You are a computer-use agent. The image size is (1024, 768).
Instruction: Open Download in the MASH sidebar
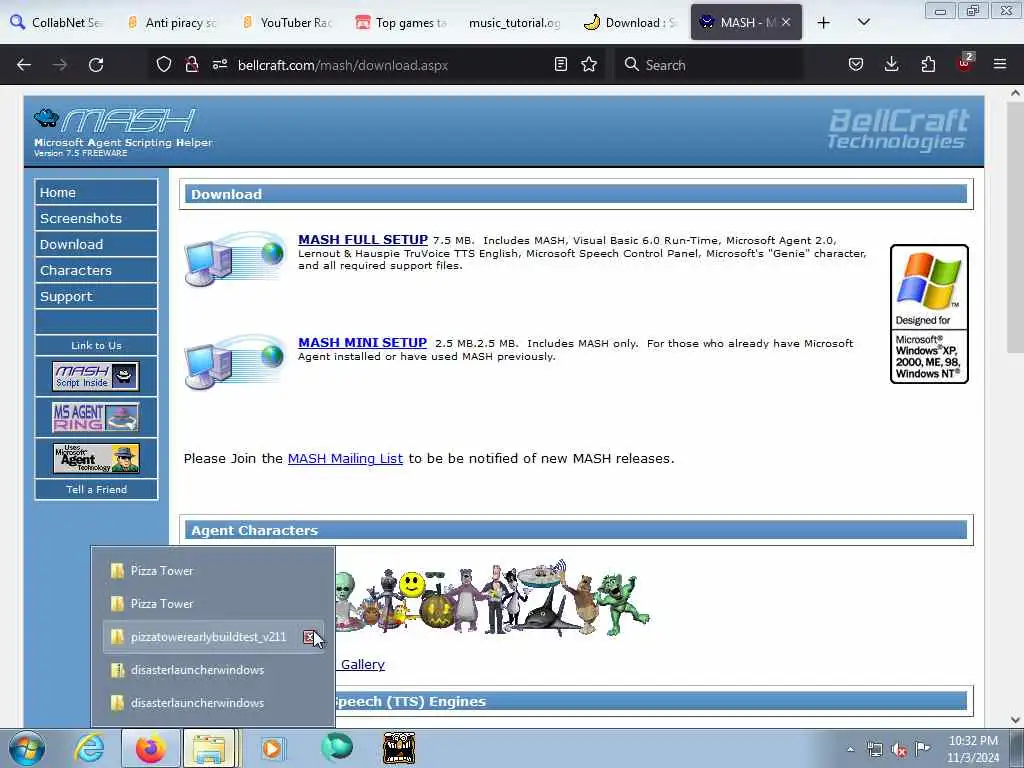point(96,244)
